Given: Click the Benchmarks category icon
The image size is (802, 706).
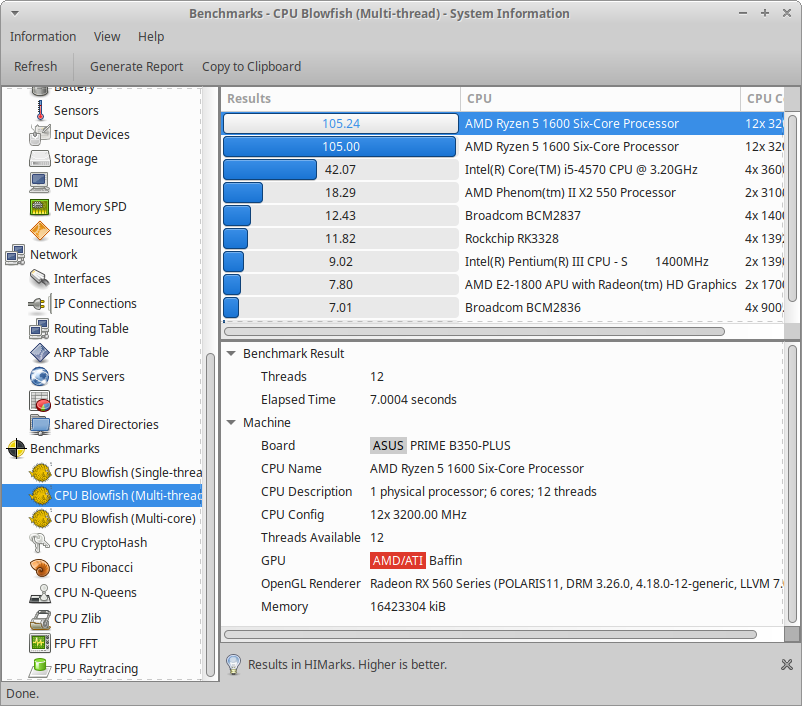Looking at the screenshot, I should (x=16, y=449).
